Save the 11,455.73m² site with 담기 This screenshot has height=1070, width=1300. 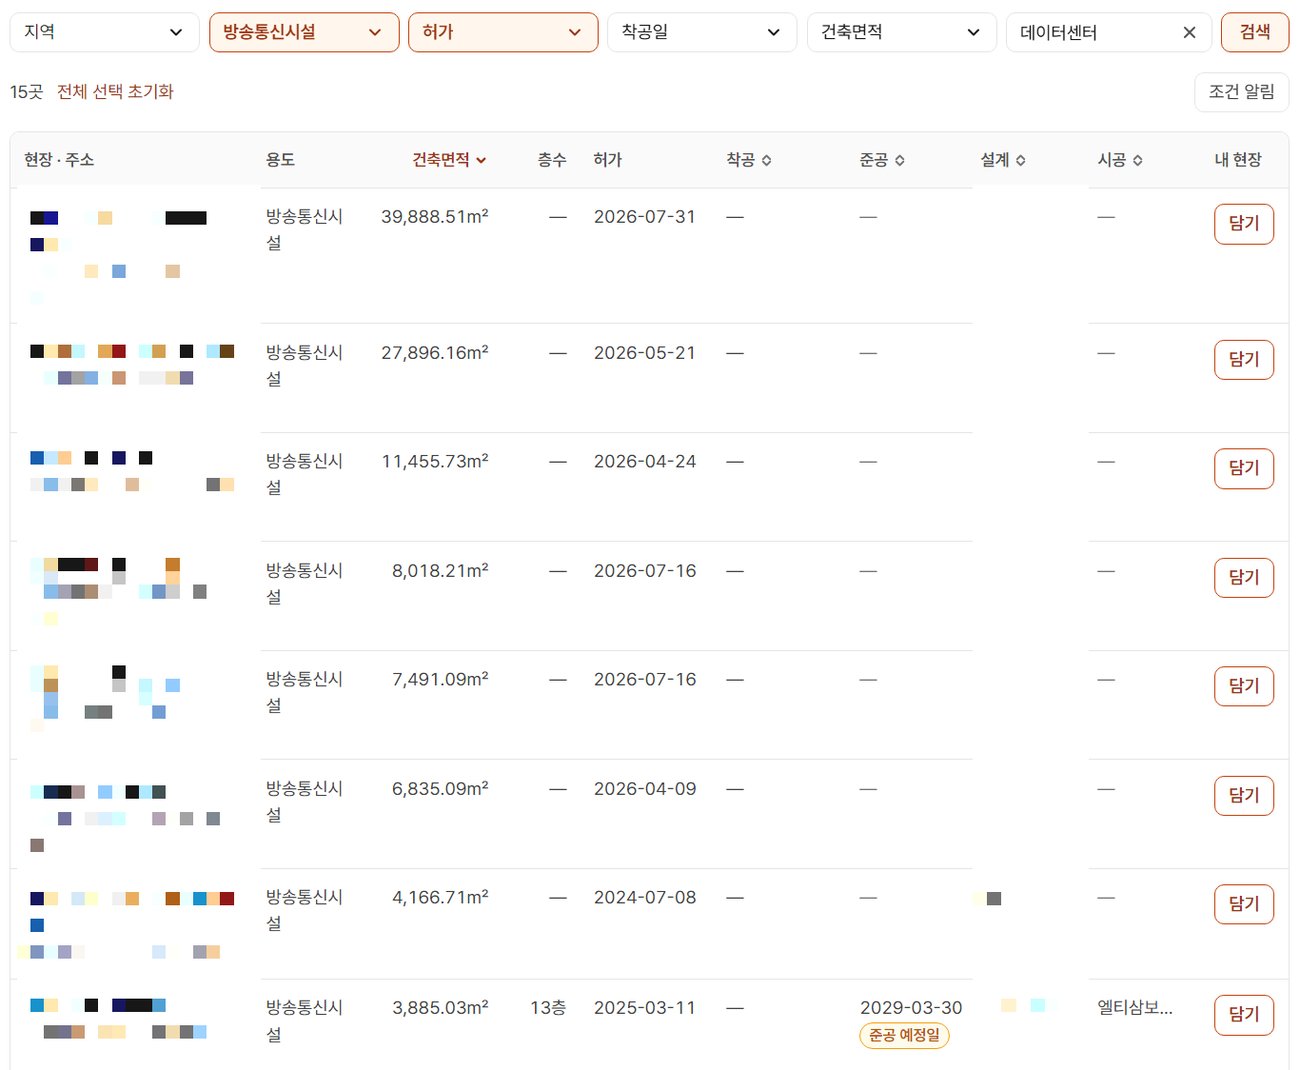[1244, 468]
